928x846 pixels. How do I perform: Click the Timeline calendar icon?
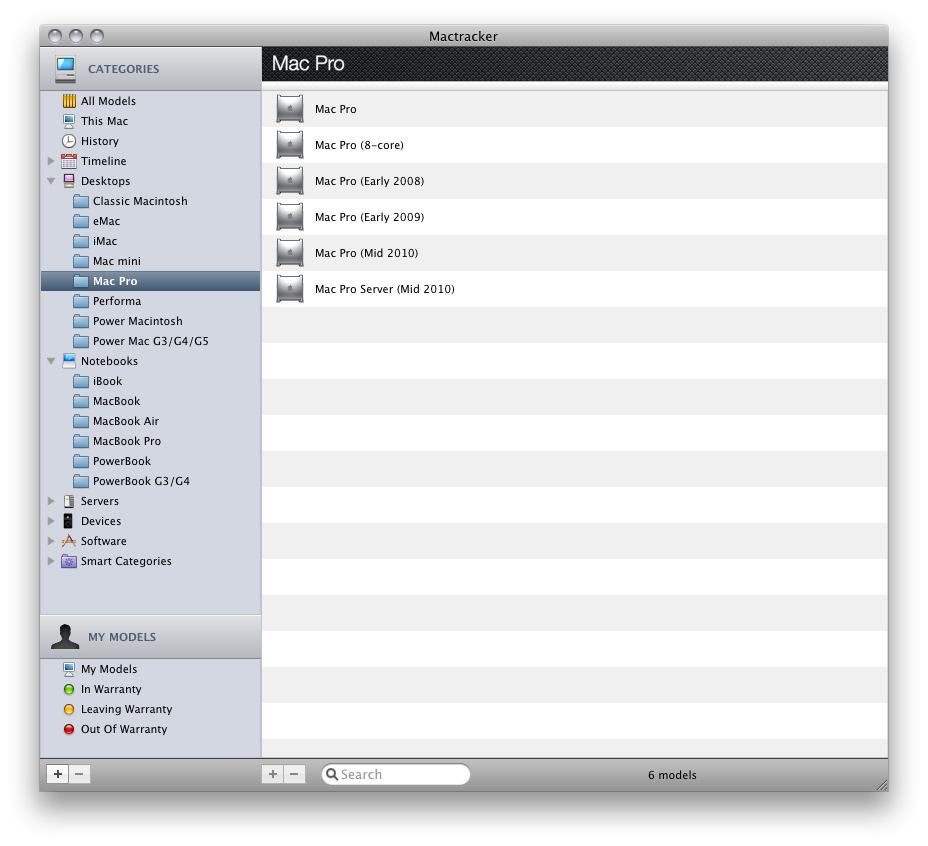point(69,161)
